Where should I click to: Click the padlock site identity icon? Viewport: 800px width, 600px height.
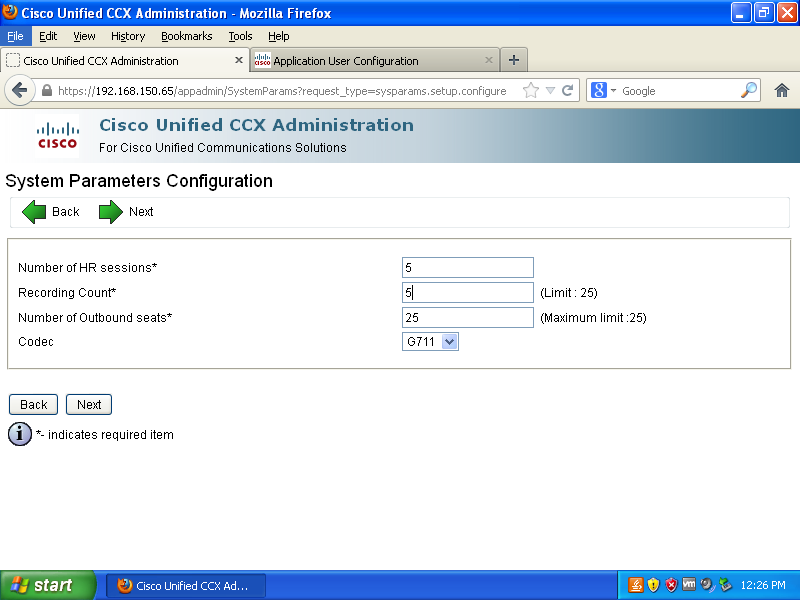coord(47,91)
